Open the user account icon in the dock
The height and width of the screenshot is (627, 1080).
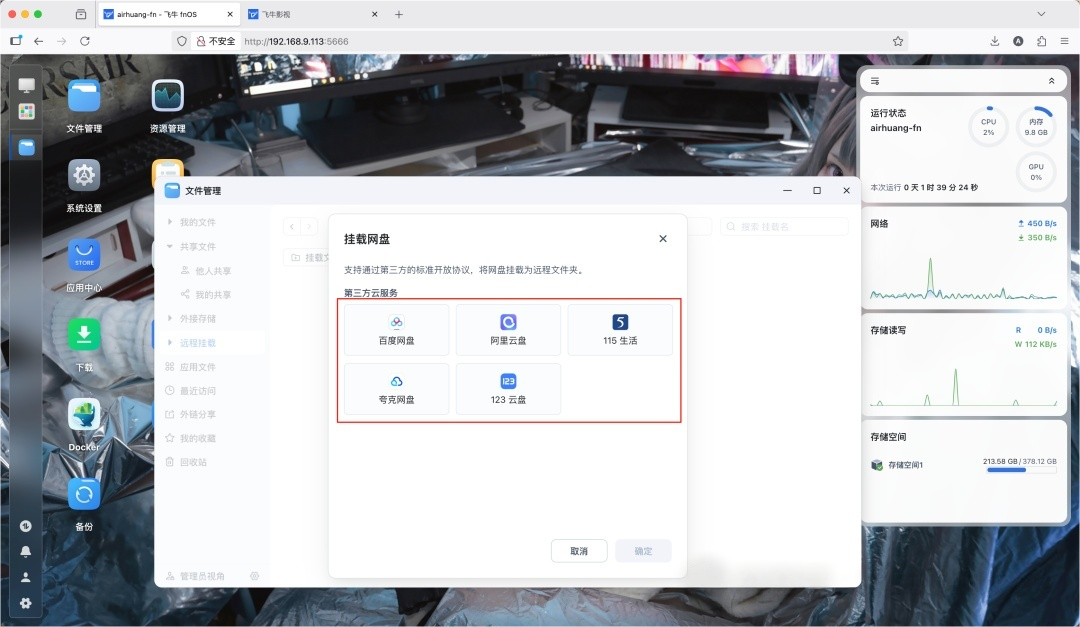(x=25, y=577)
